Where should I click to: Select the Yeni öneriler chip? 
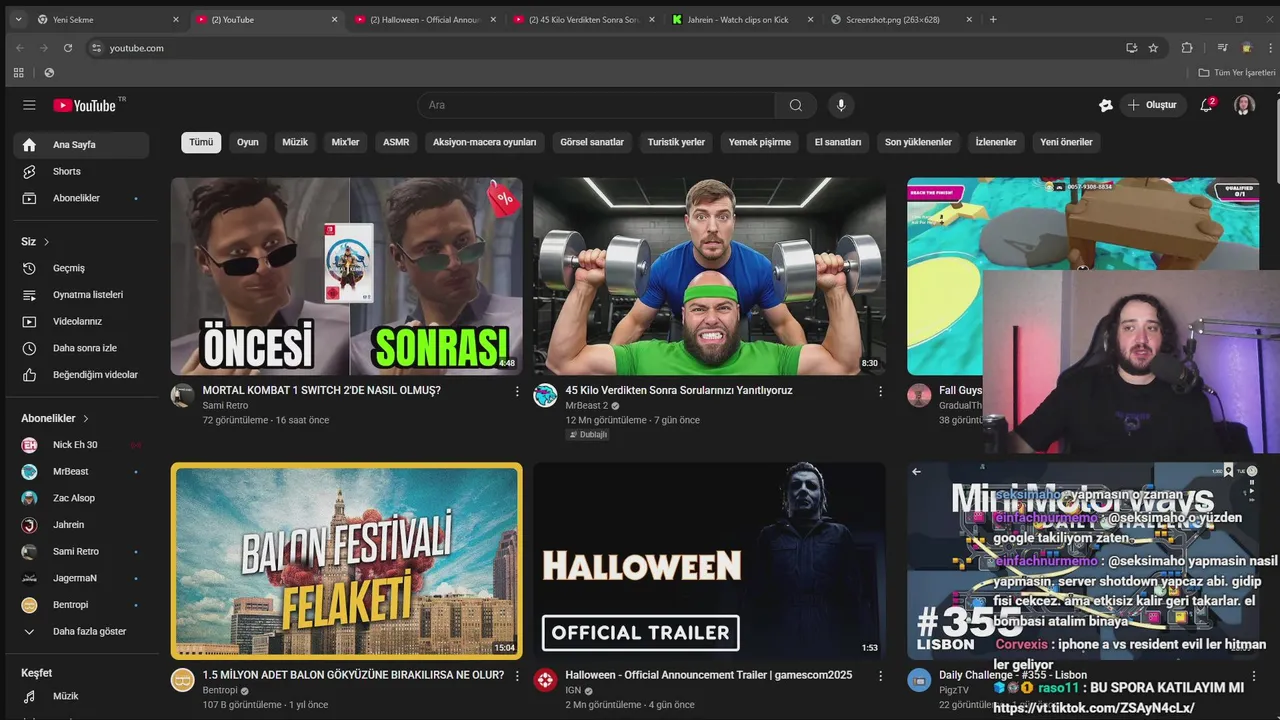1066,142
